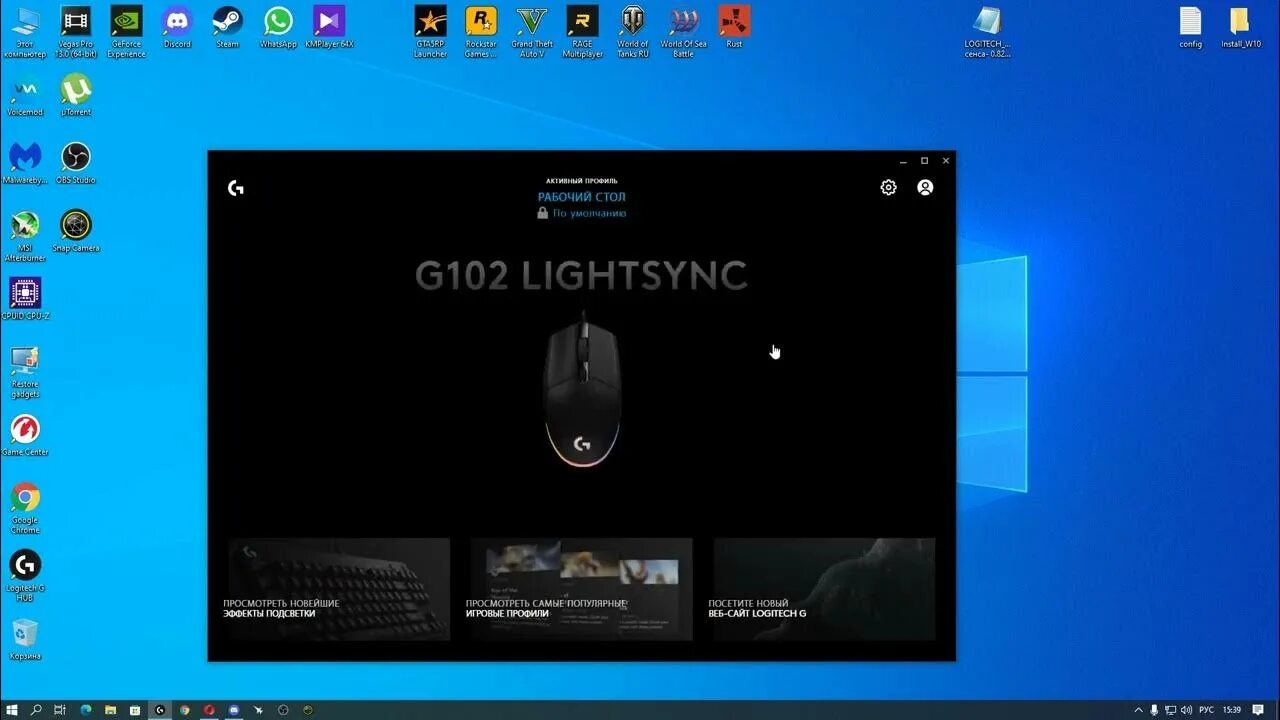Open Game Center desktop shortcut
The height and width of the screenshot is (720, 1280).
click(x=25, y=435)
